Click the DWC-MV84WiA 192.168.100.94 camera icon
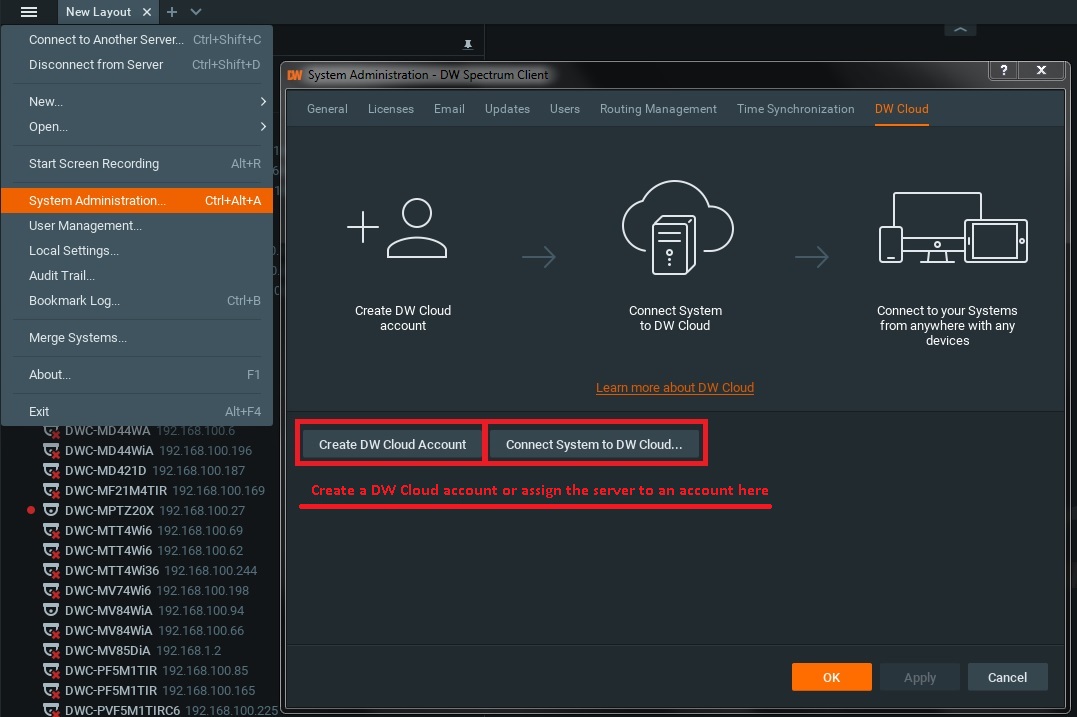The width and height of the screenshot is (1077, 717). pyautogui.click(x=51, y=611)
